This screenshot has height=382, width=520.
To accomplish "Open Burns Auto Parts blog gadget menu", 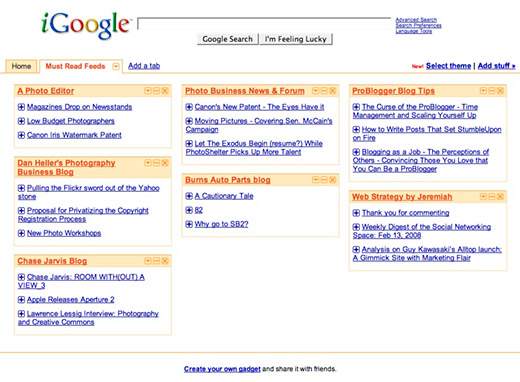I will [315, 180].
